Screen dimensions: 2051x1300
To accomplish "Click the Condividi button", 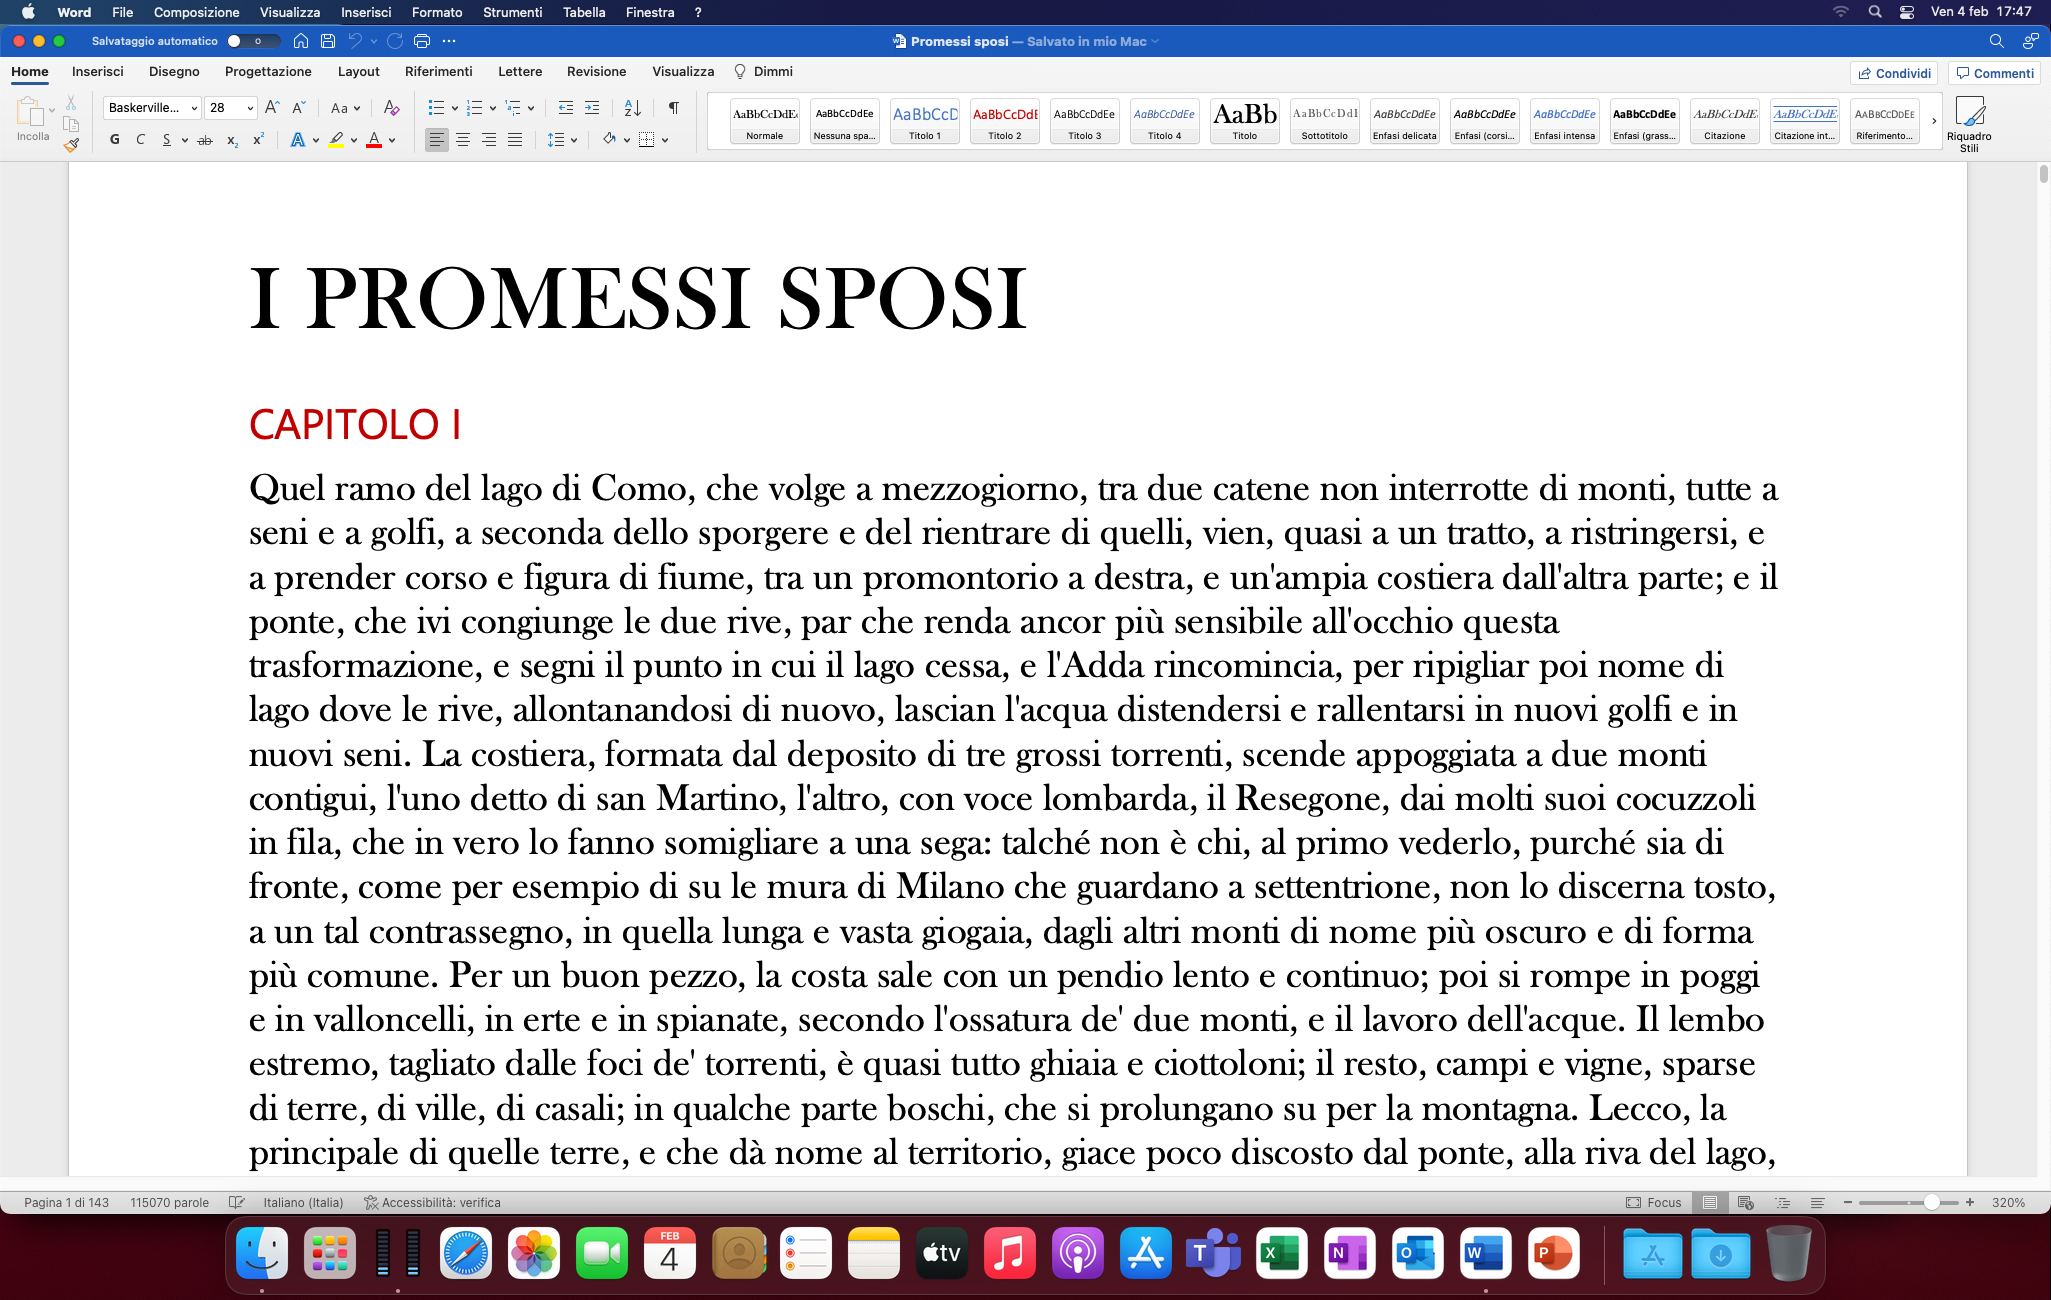I will click(x=1894, y=73).
